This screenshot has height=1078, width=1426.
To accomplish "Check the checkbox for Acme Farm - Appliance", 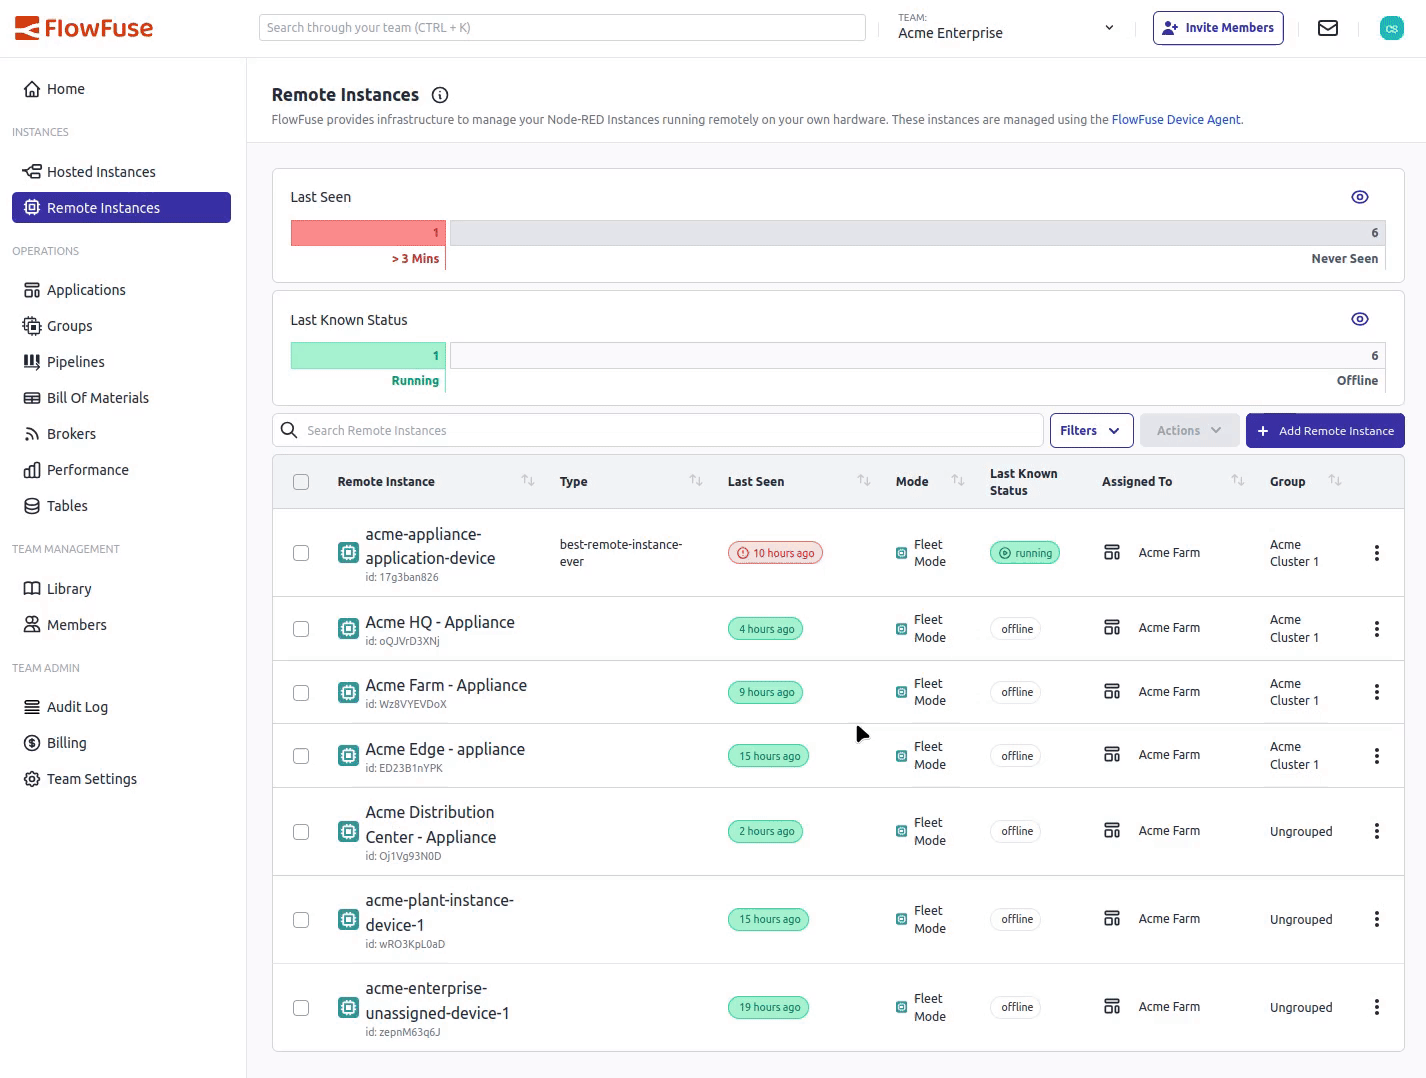I will [x=301, y=692].
